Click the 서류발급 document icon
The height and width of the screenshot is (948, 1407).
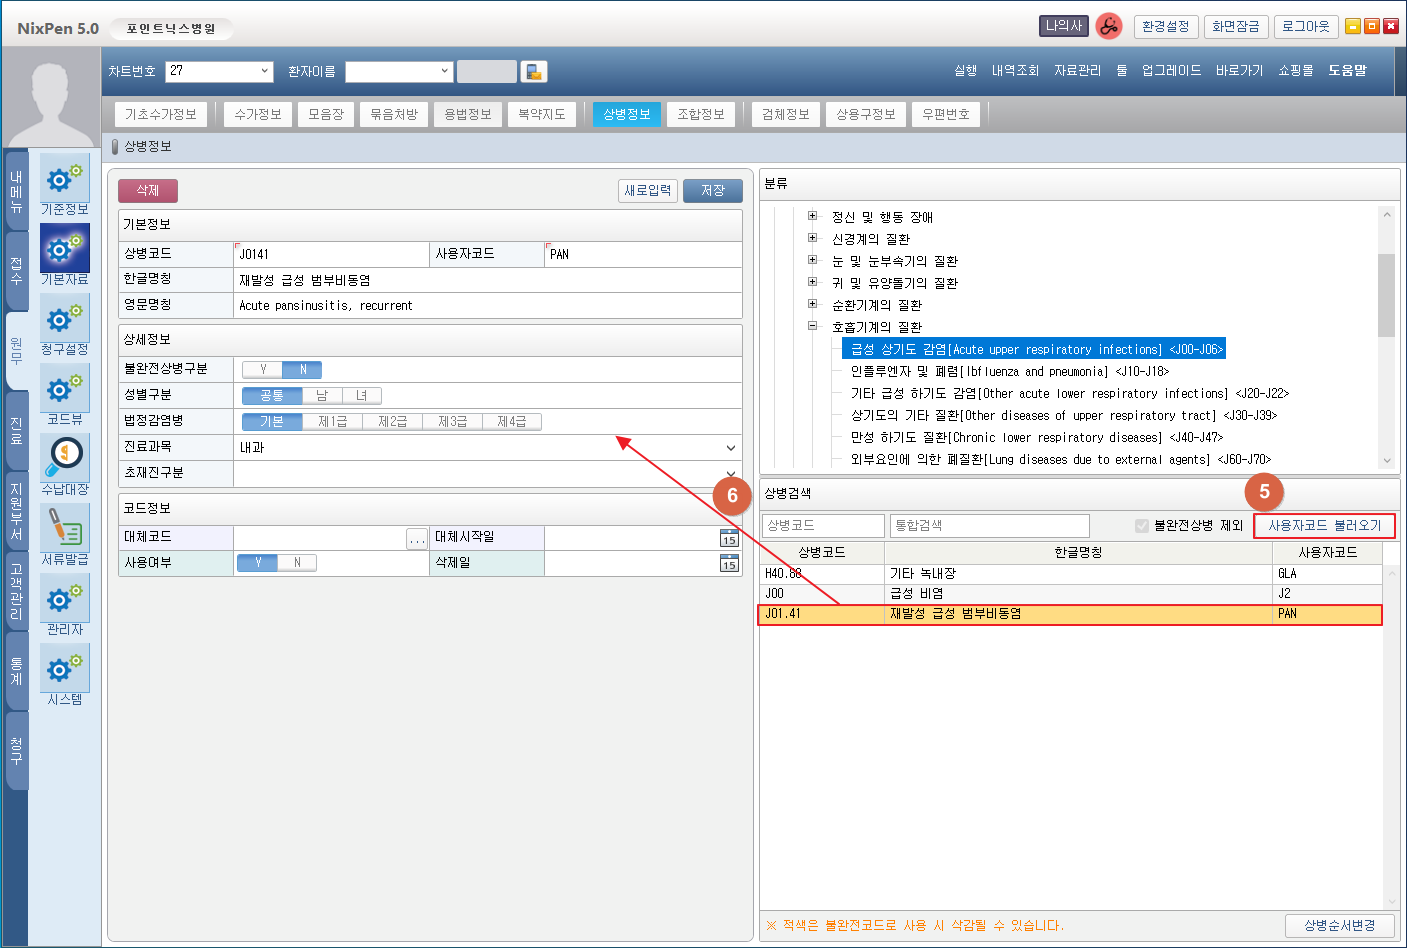(64, 529)
